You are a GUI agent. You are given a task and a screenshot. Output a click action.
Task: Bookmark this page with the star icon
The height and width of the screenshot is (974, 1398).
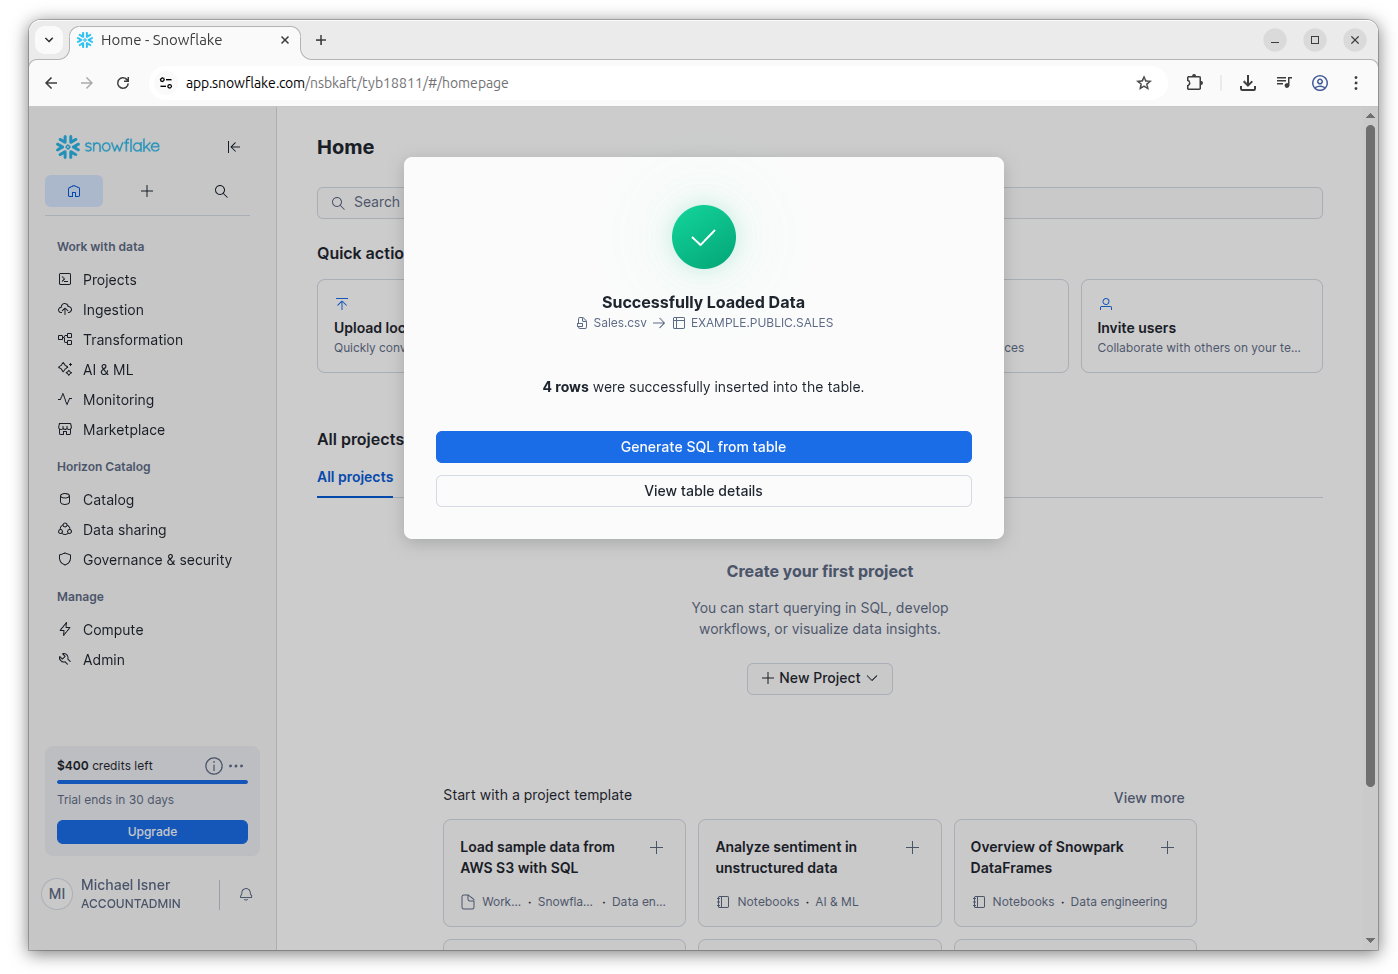point(1144,83)
